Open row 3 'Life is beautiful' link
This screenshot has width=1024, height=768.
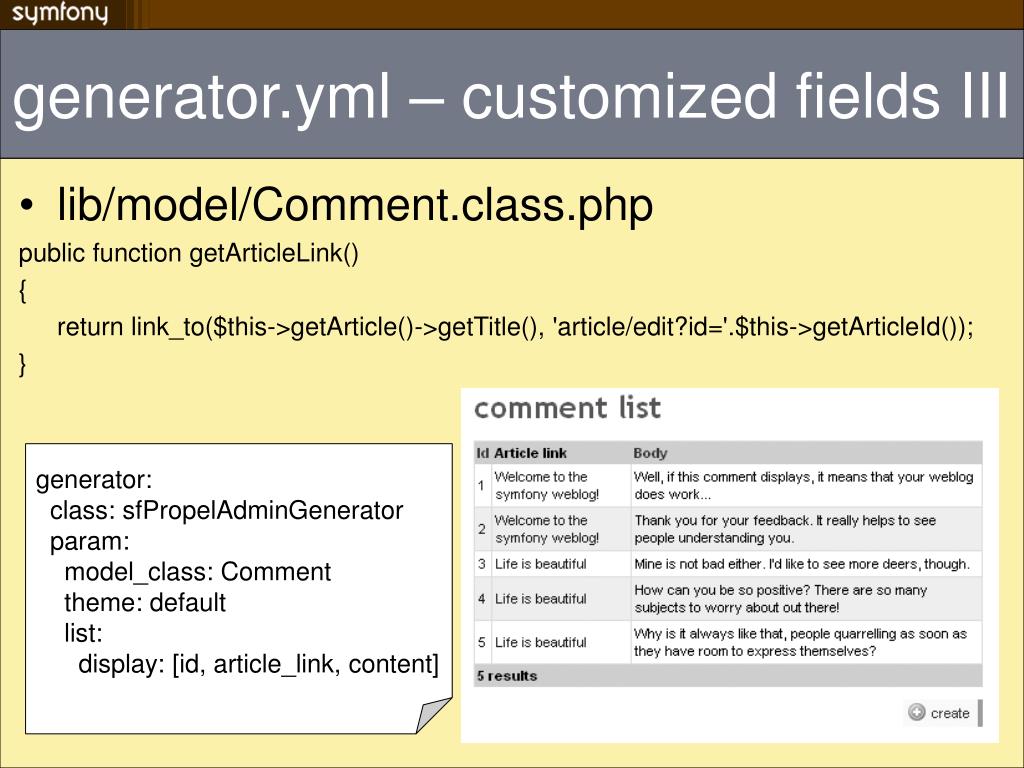point(540,564)
